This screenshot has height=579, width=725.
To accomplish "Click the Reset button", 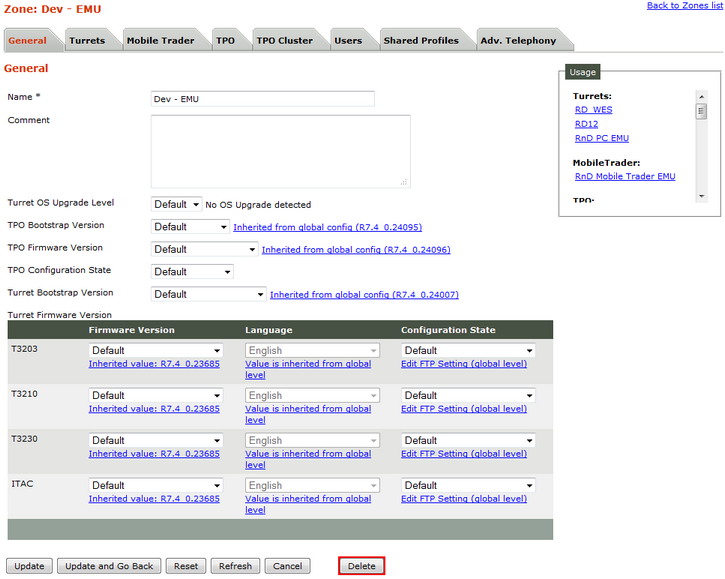I will coord(186,566).
